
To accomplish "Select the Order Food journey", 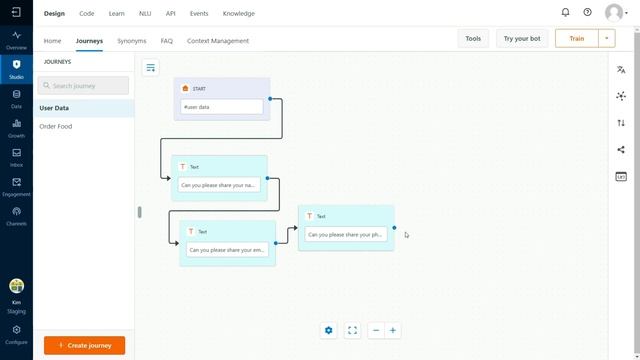I will [x=84, y=127].
